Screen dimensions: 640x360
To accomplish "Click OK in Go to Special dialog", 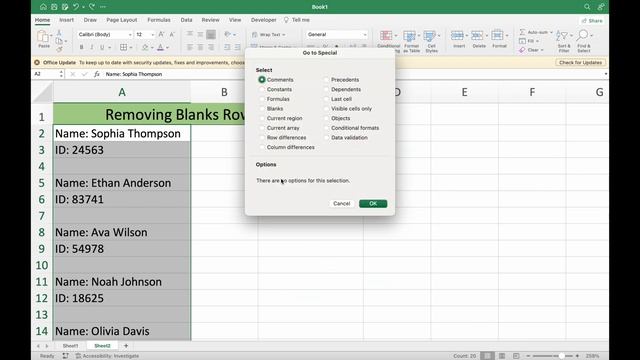I will click(x=373, y=204).
